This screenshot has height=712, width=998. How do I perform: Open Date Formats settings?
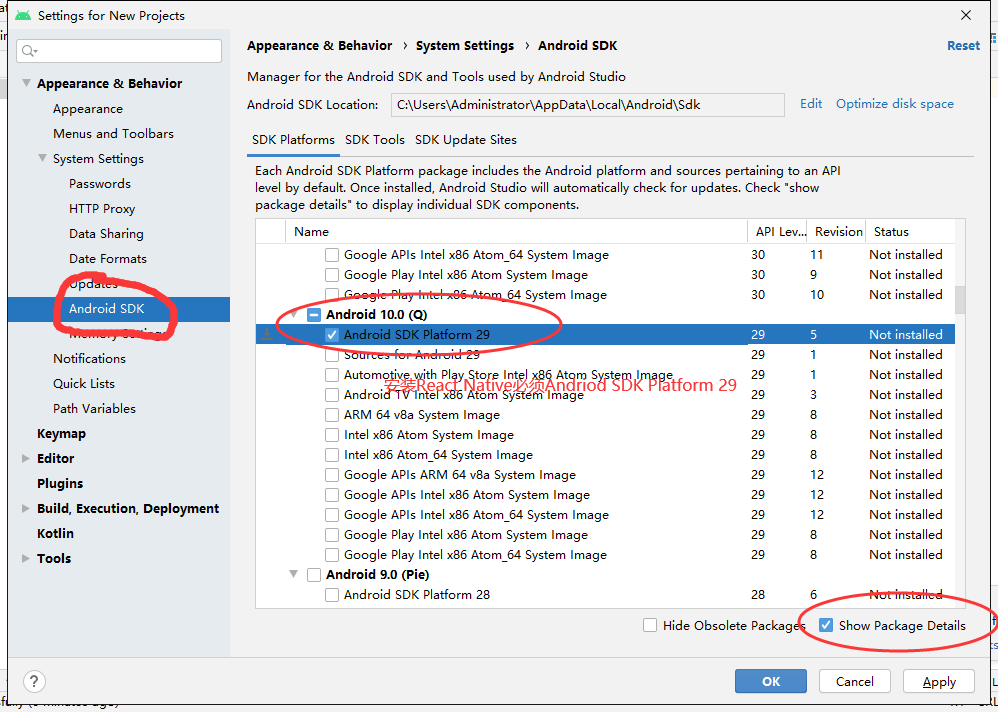point(108,259)
